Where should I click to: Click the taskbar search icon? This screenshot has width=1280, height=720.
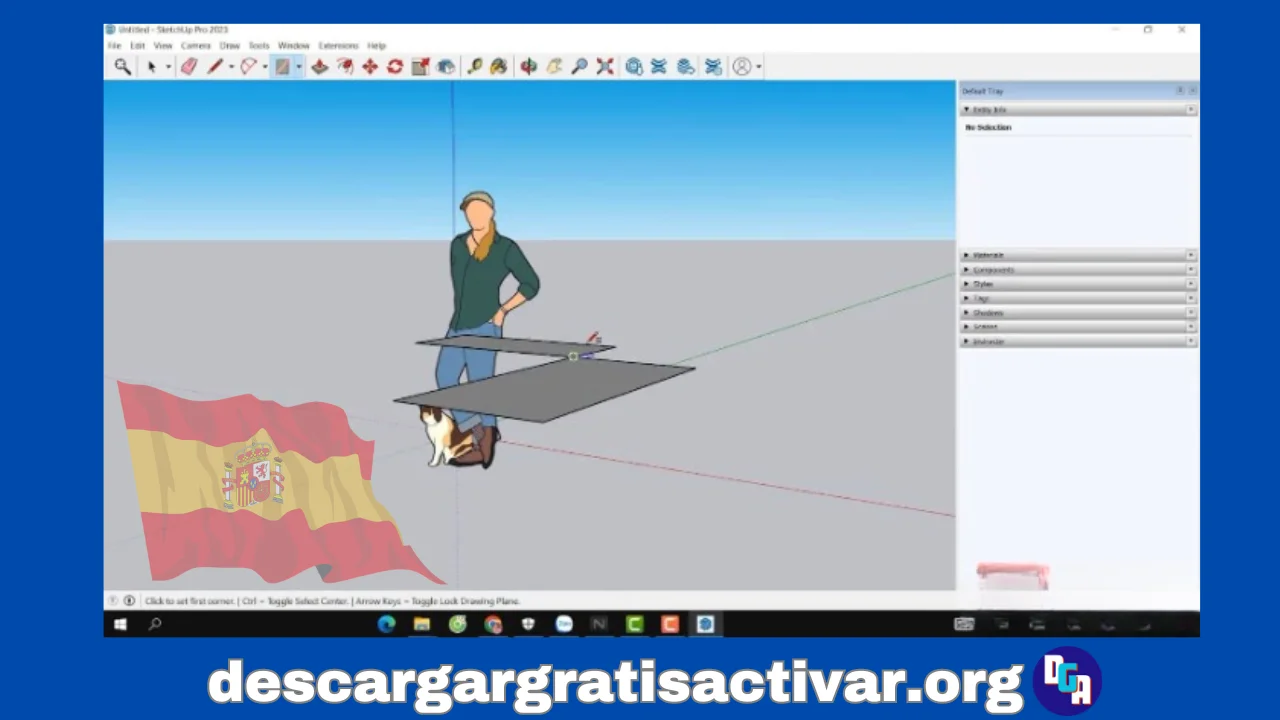[155, 624]
